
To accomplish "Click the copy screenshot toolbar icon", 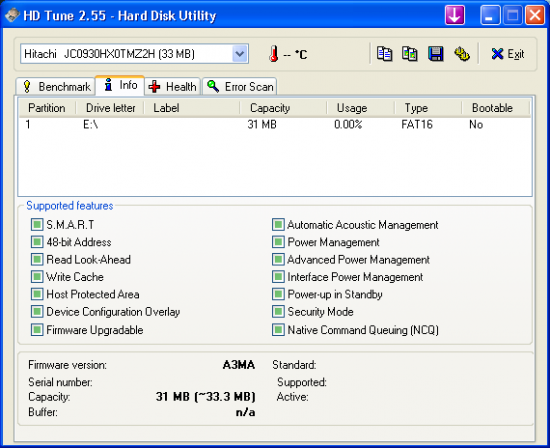I will point(410,54).
